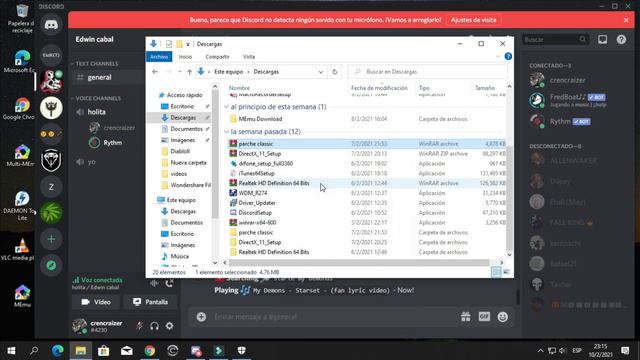This screenshot has width=640, height=360.
Task: Open Discord user settings gear
Action: 169,326
